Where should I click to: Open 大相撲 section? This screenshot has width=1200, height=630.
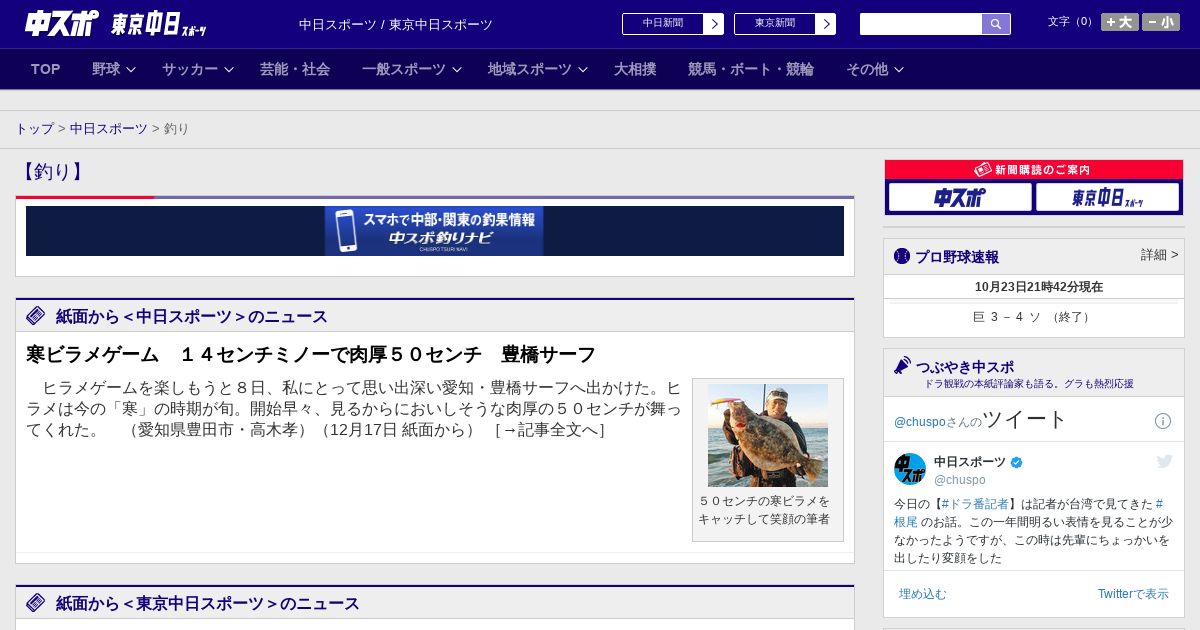click(x=635, y=69)
